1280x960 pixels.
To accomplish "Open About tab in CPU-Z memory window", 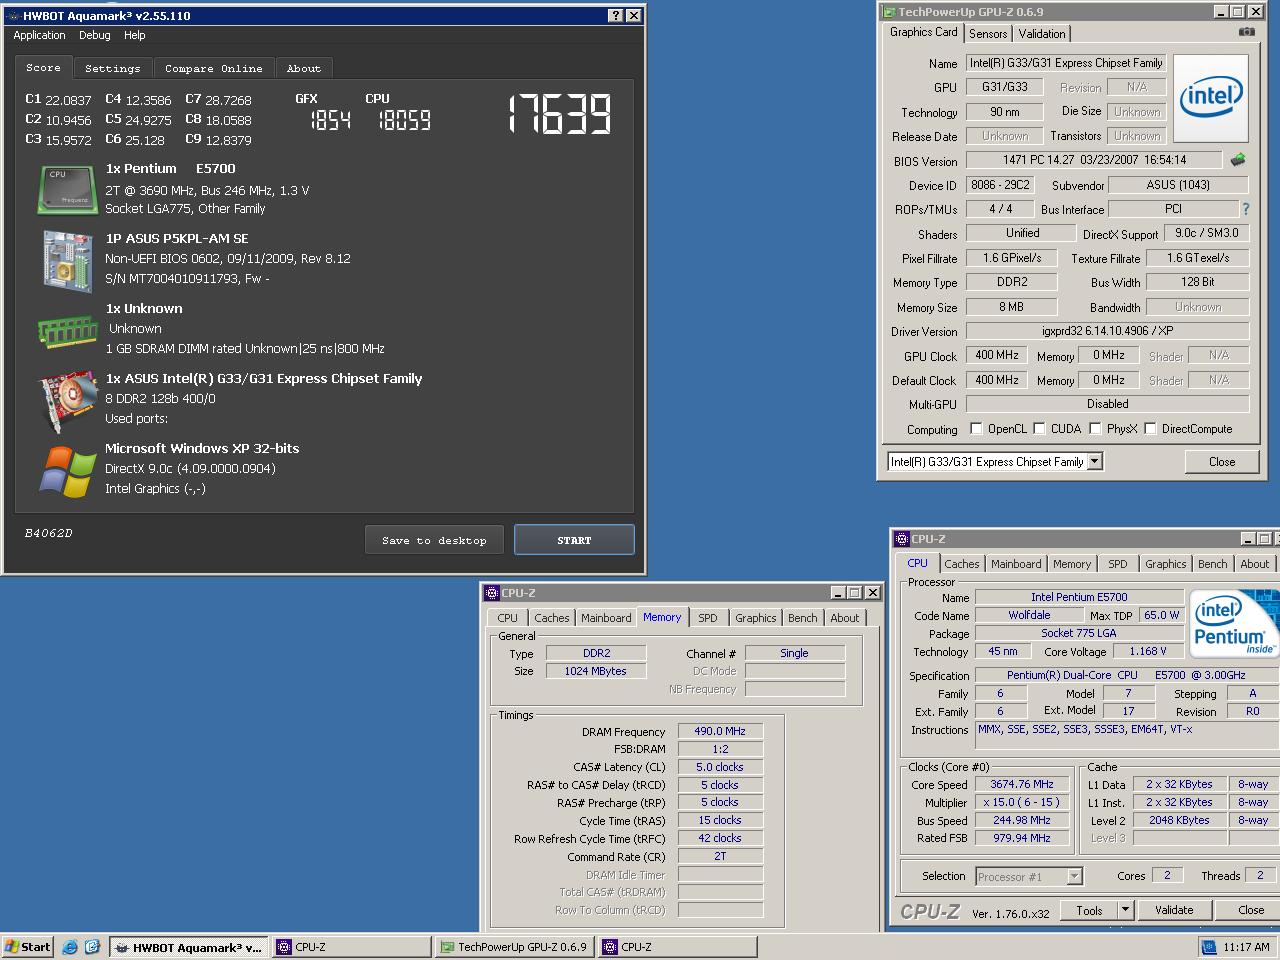I will click(x=844, y=618).
